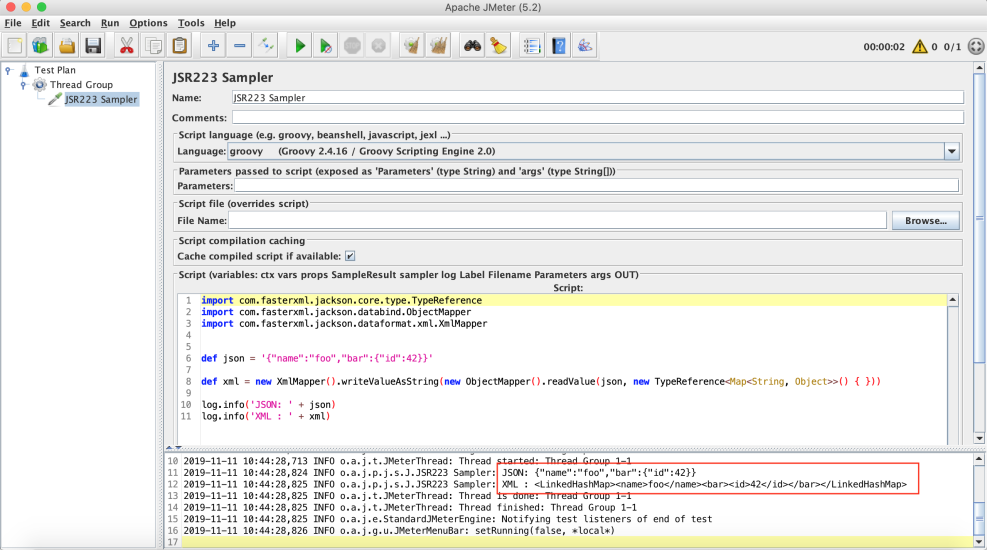
Task: Click the Help question mark icon
Action: (x=558, y=45)
